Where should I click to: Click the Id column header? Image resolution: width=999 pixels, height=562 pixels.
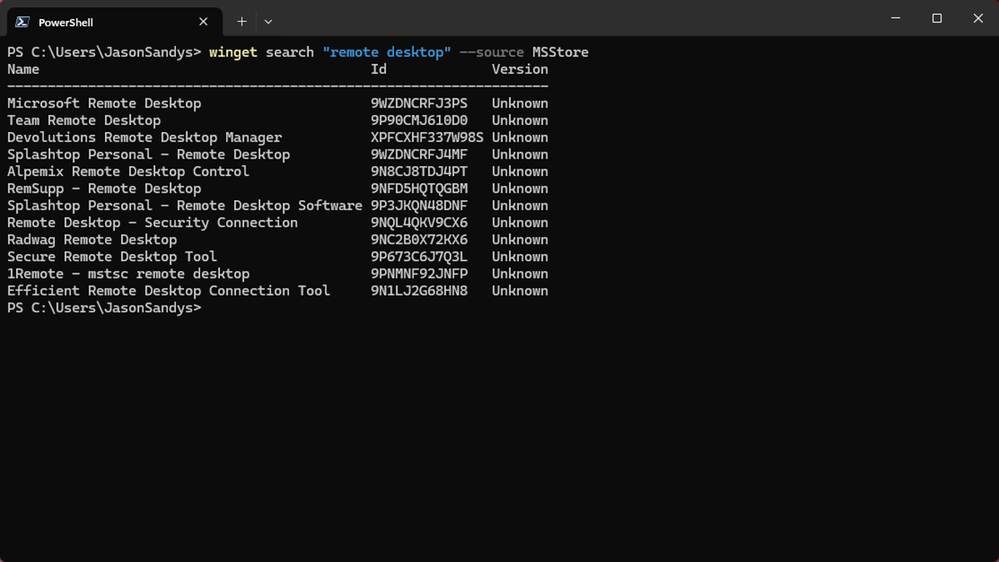[378, 69]
